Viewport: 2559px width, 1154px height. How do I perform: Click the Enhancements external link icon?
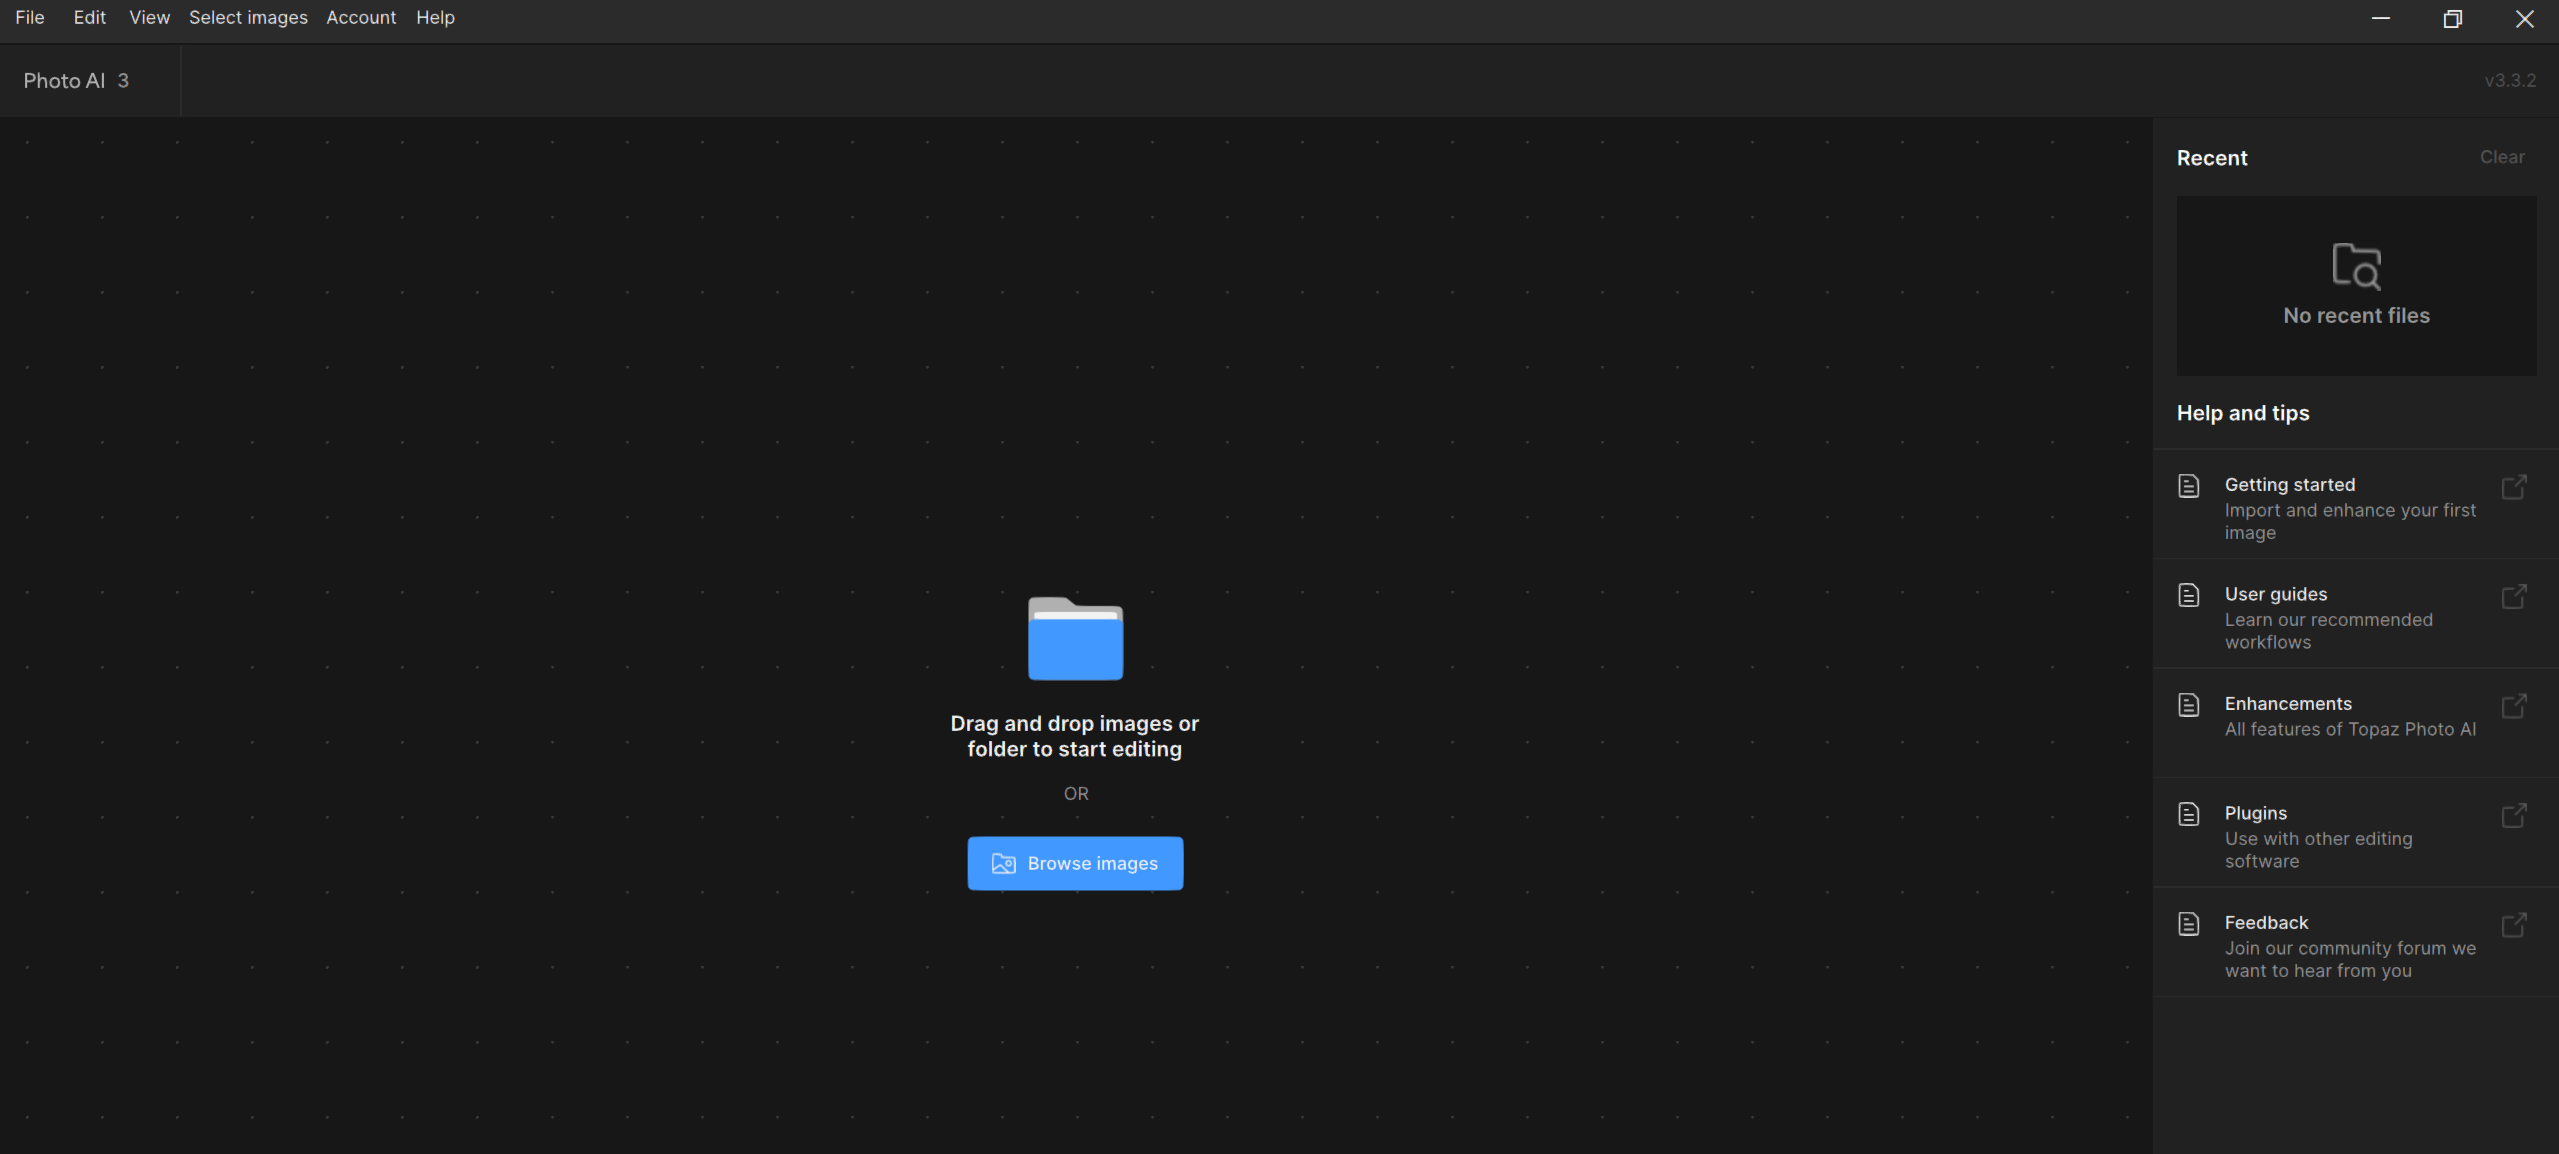(x=2514, y=706)
